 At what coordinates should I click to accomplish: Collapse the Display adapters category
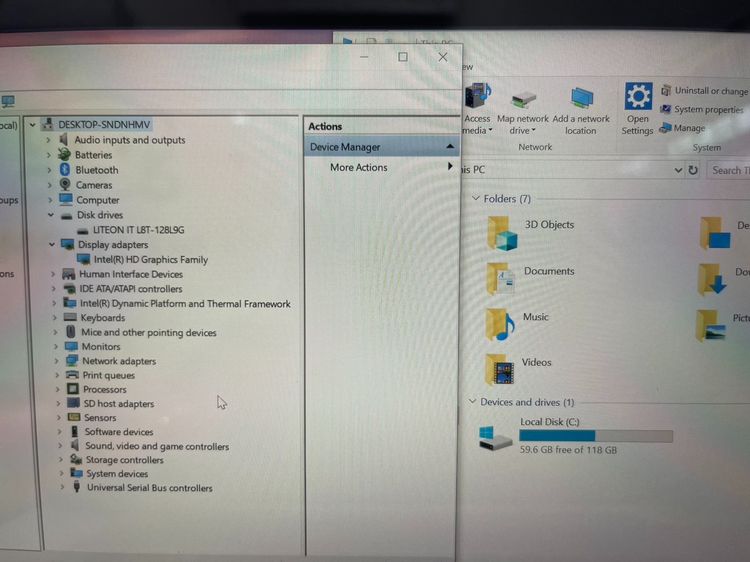[52, 244]
